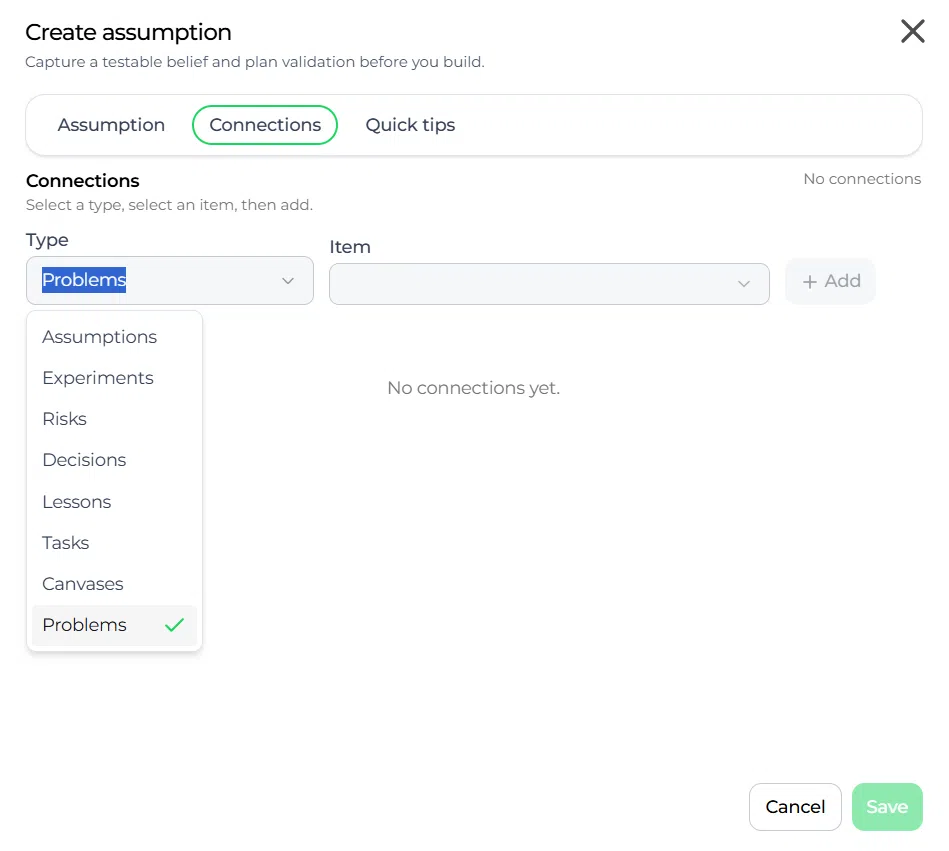Screen dimensions: 949x851
Task: Select Decisions in the type list
Action: 114,460
